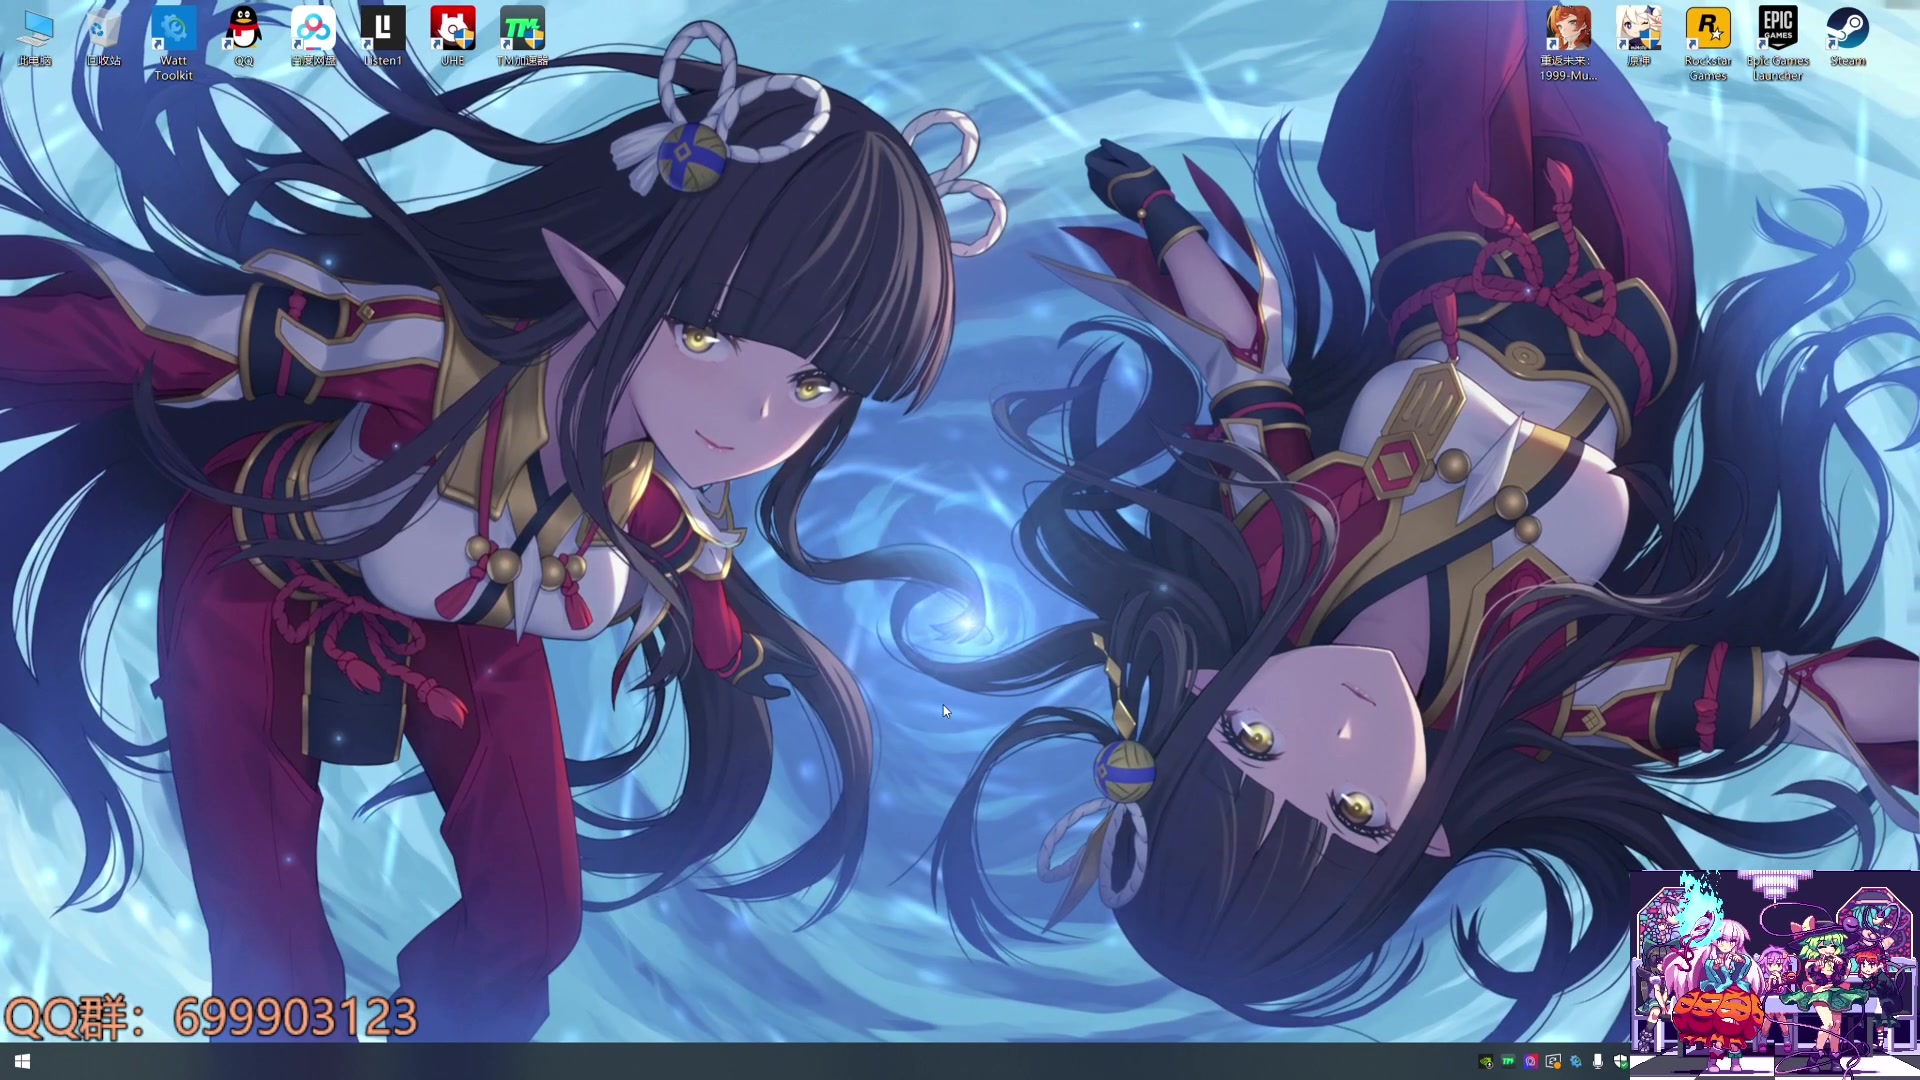Screen dimensions: 1920x1080
Task: Open the monitor sync tray icon with orange dot
Action: pos(1553,1062)
